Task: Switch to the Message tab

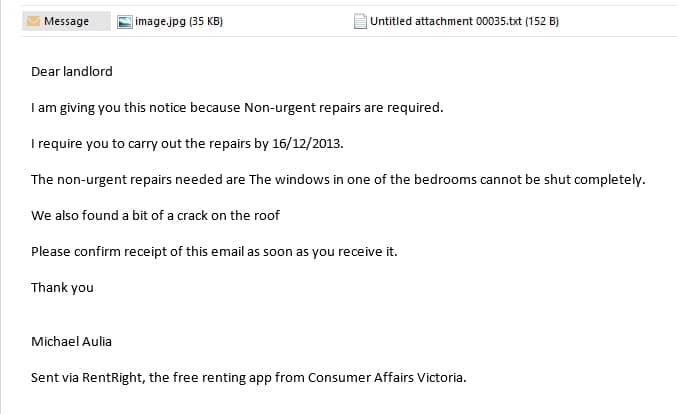Action: pos(66,21)
